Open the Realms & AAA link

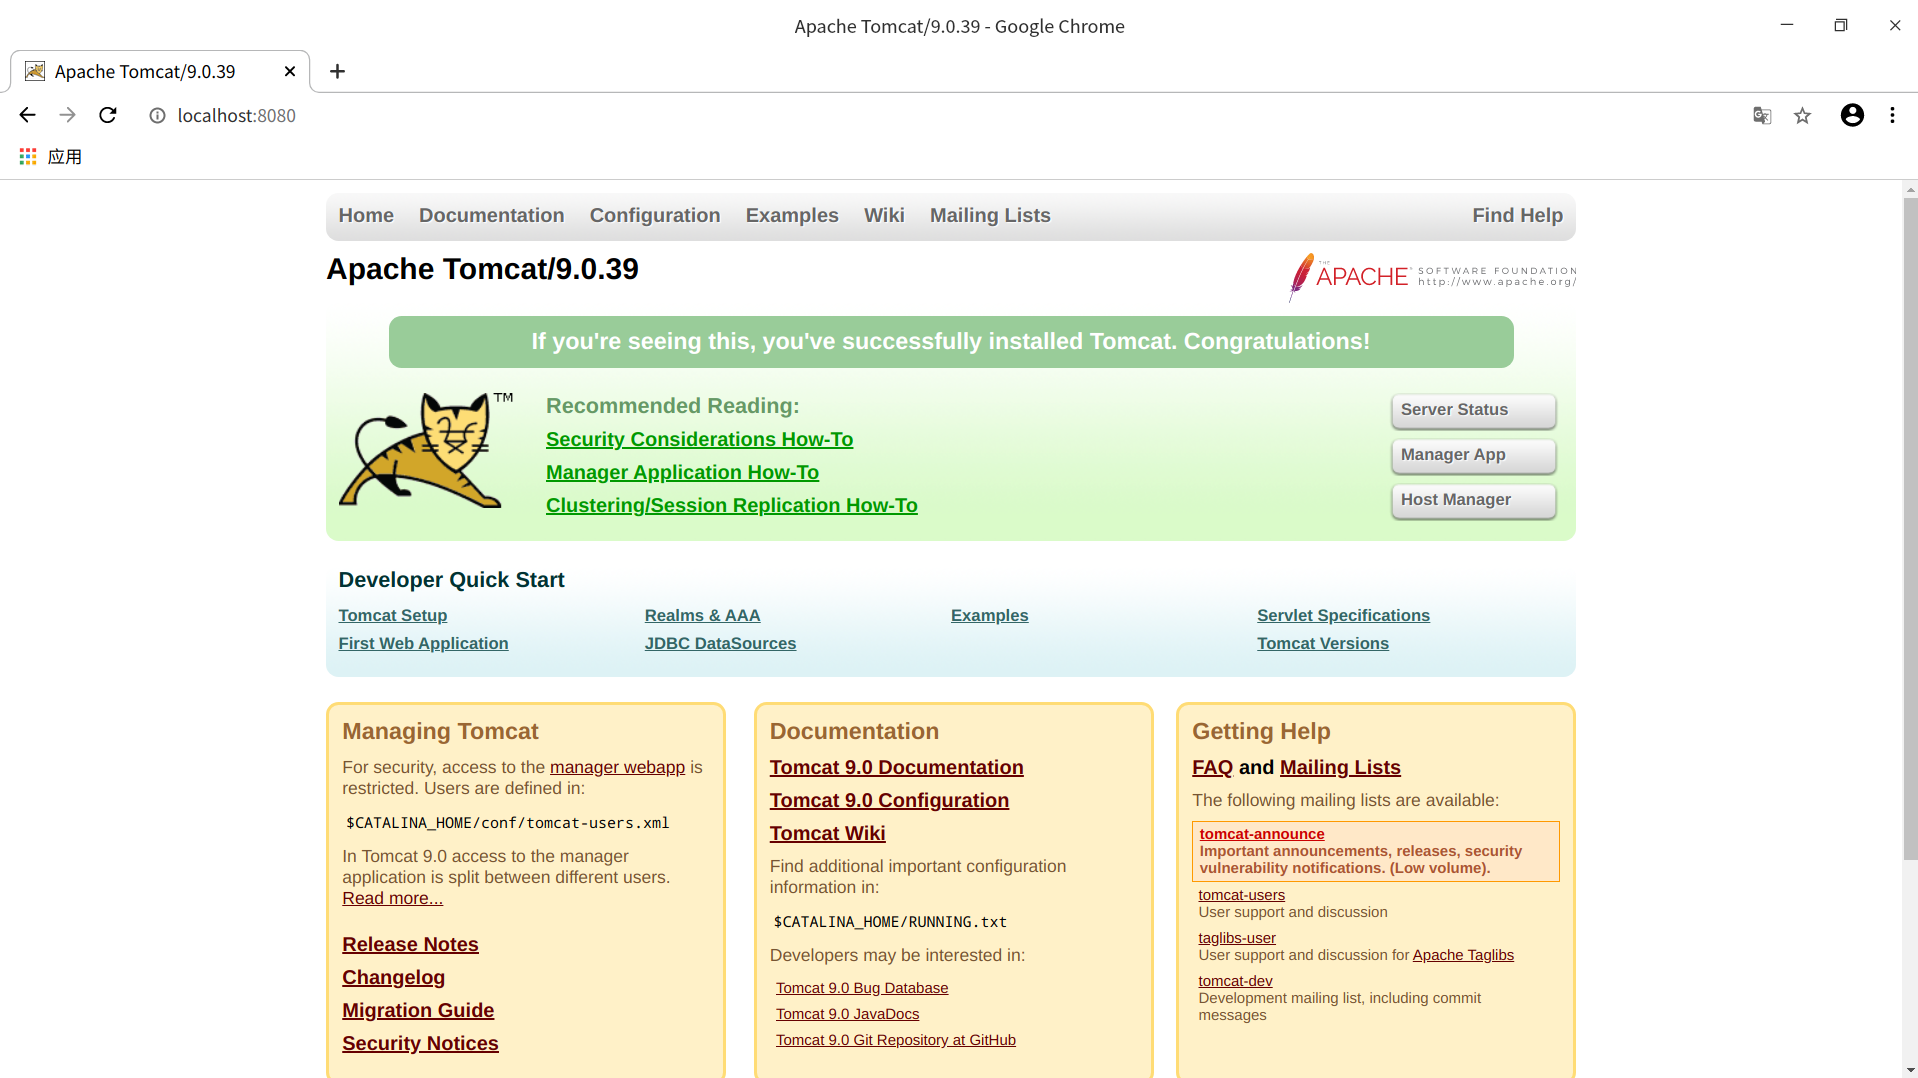coord(702,615)
